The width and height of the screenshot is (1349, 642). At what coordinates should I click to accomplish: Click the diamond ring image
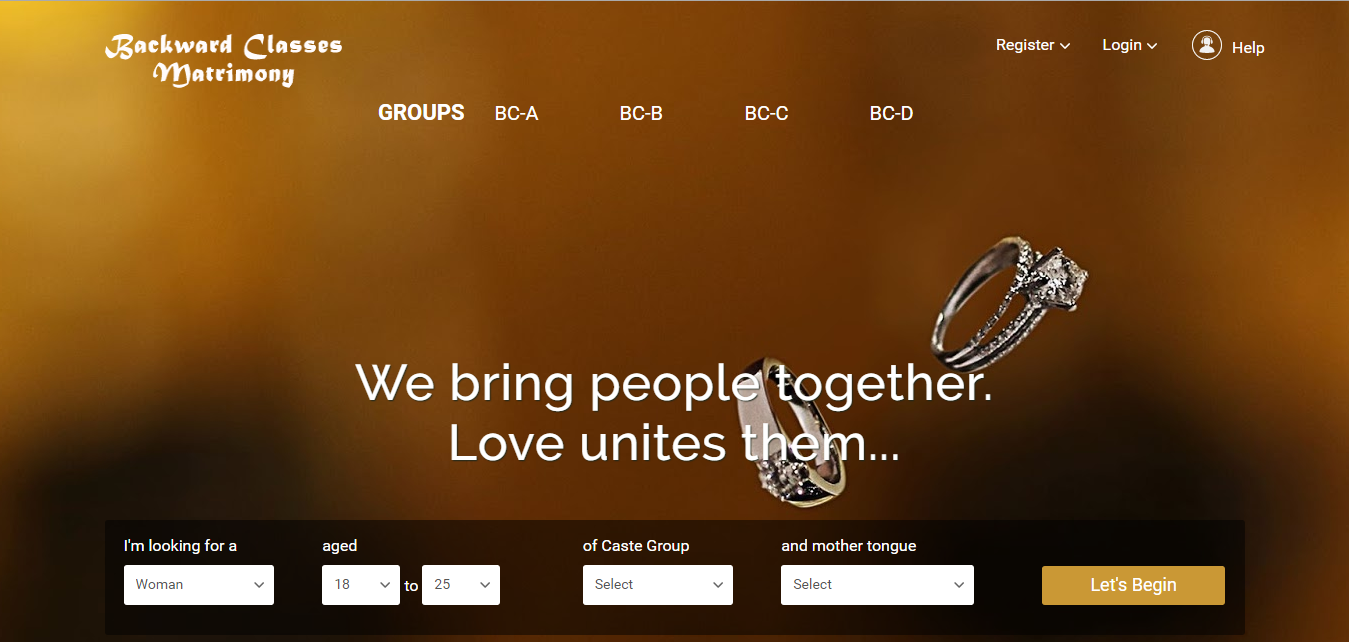pos(1011,304)
